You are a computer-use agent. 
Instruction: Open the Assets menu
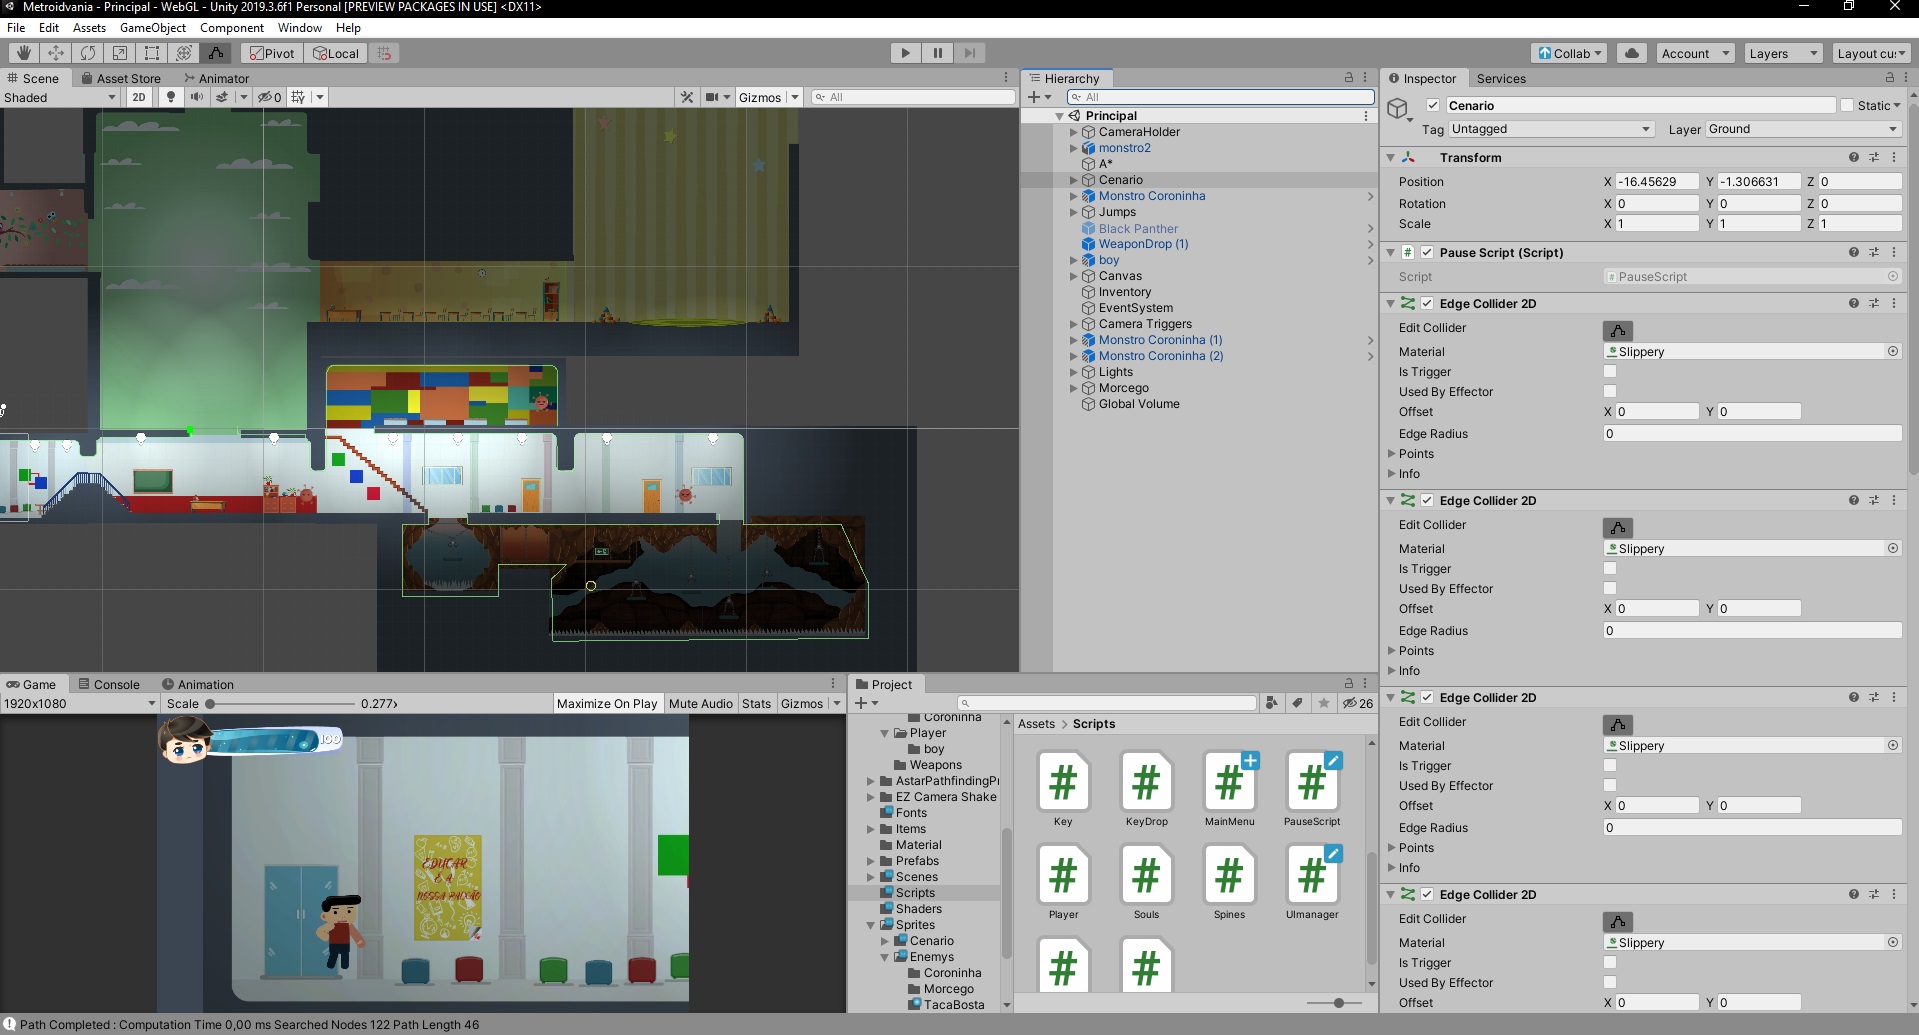pos(89,27)
